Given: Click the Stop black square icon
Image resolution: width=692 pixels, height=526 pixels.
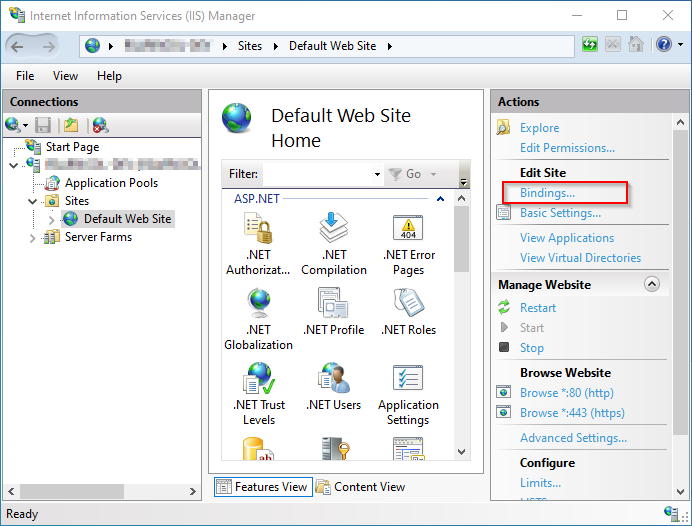Looking at the screenshot, I should [504, 347].
